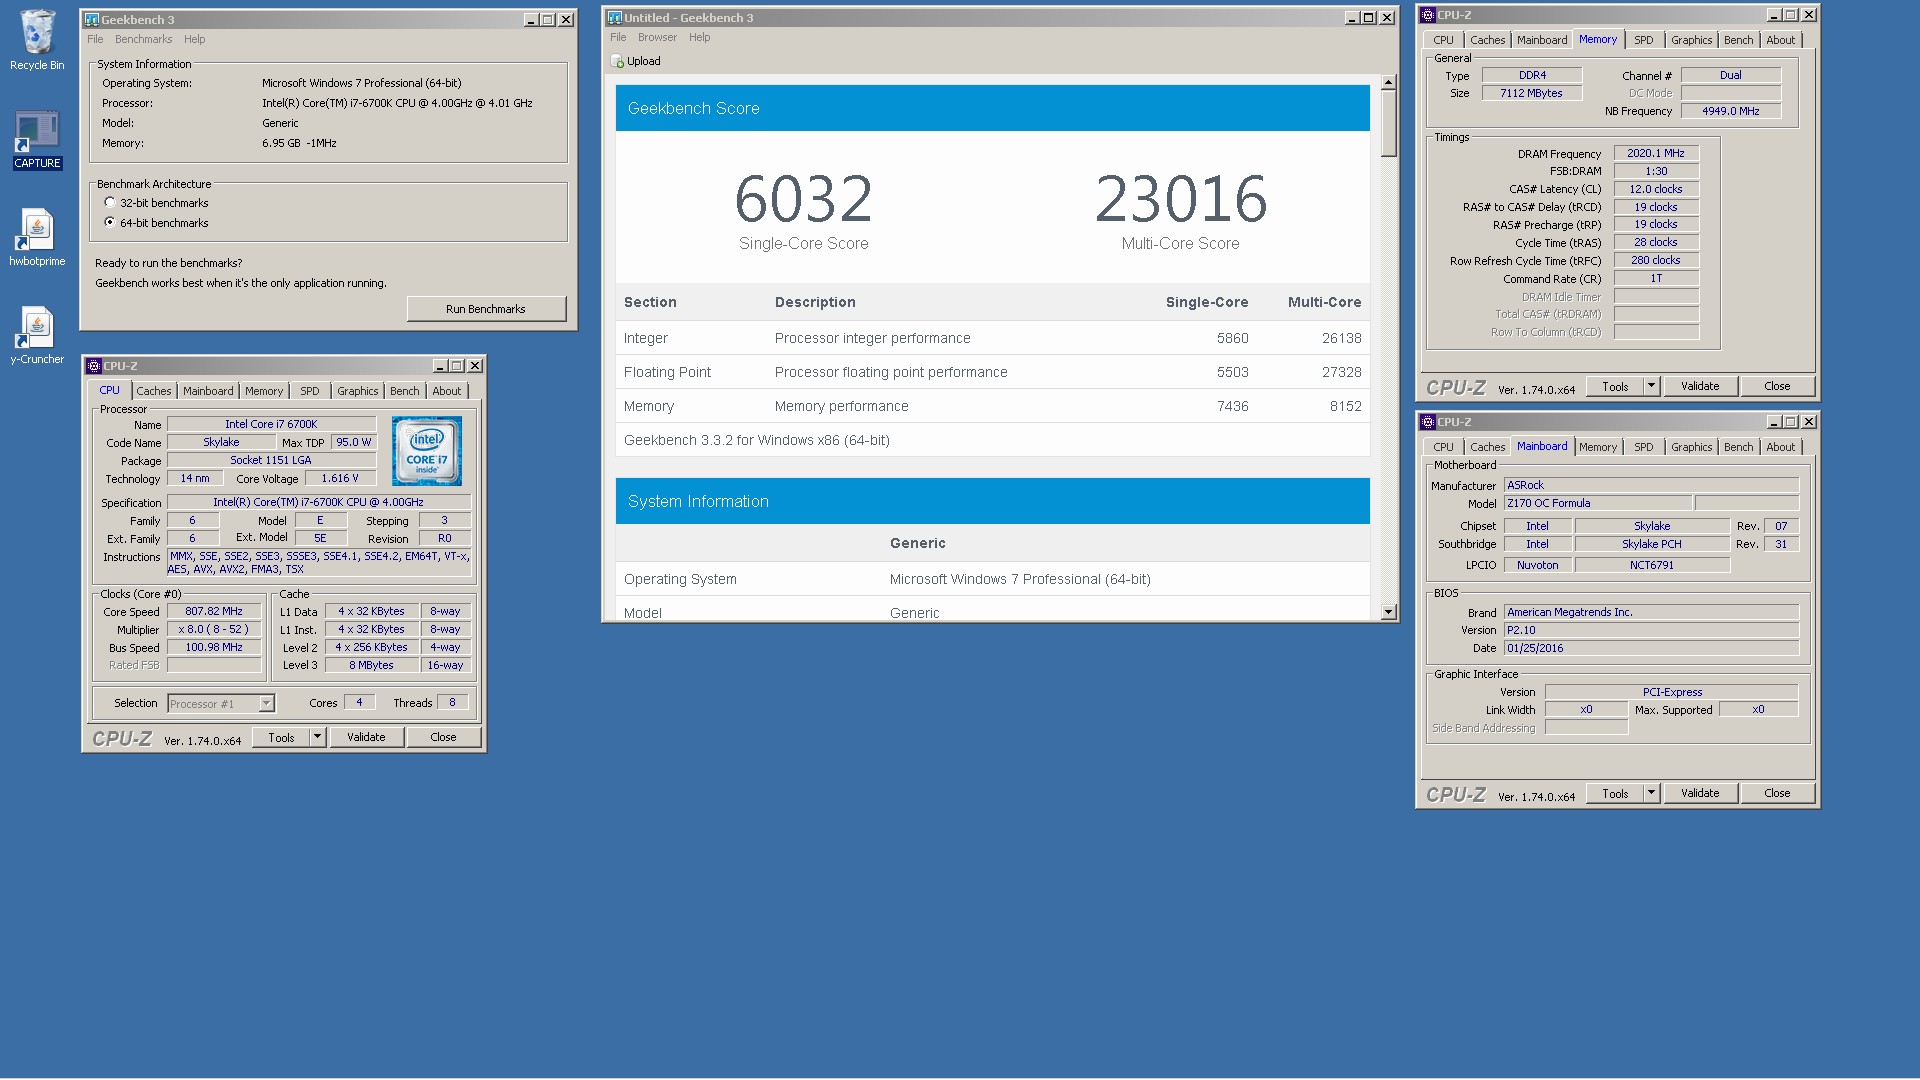Click Validate in CPU-Z Mainboard window
1920x1080 pixels.
pos(1700,793)
